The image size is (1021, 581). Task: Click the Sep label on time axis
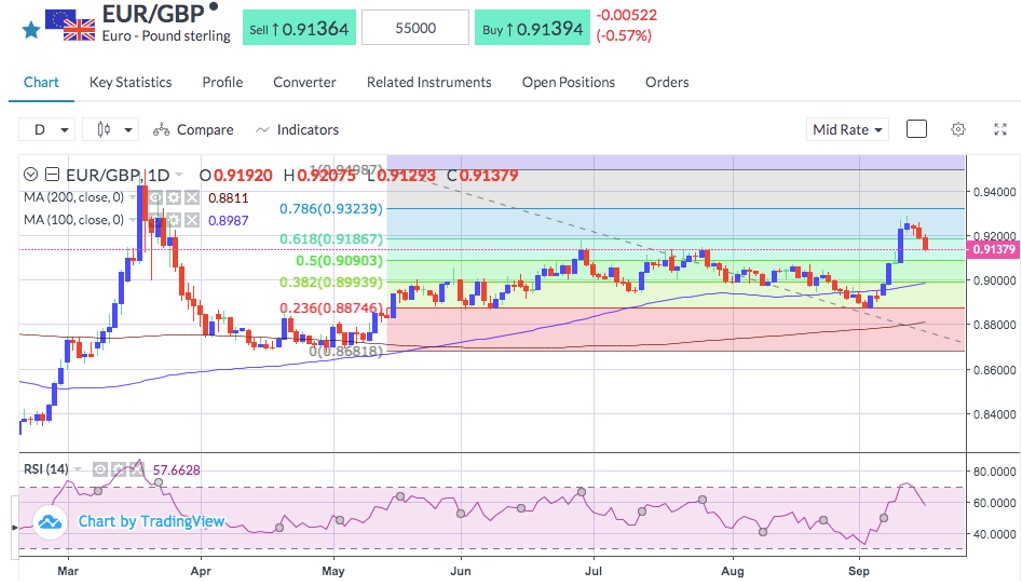point(859,571)
